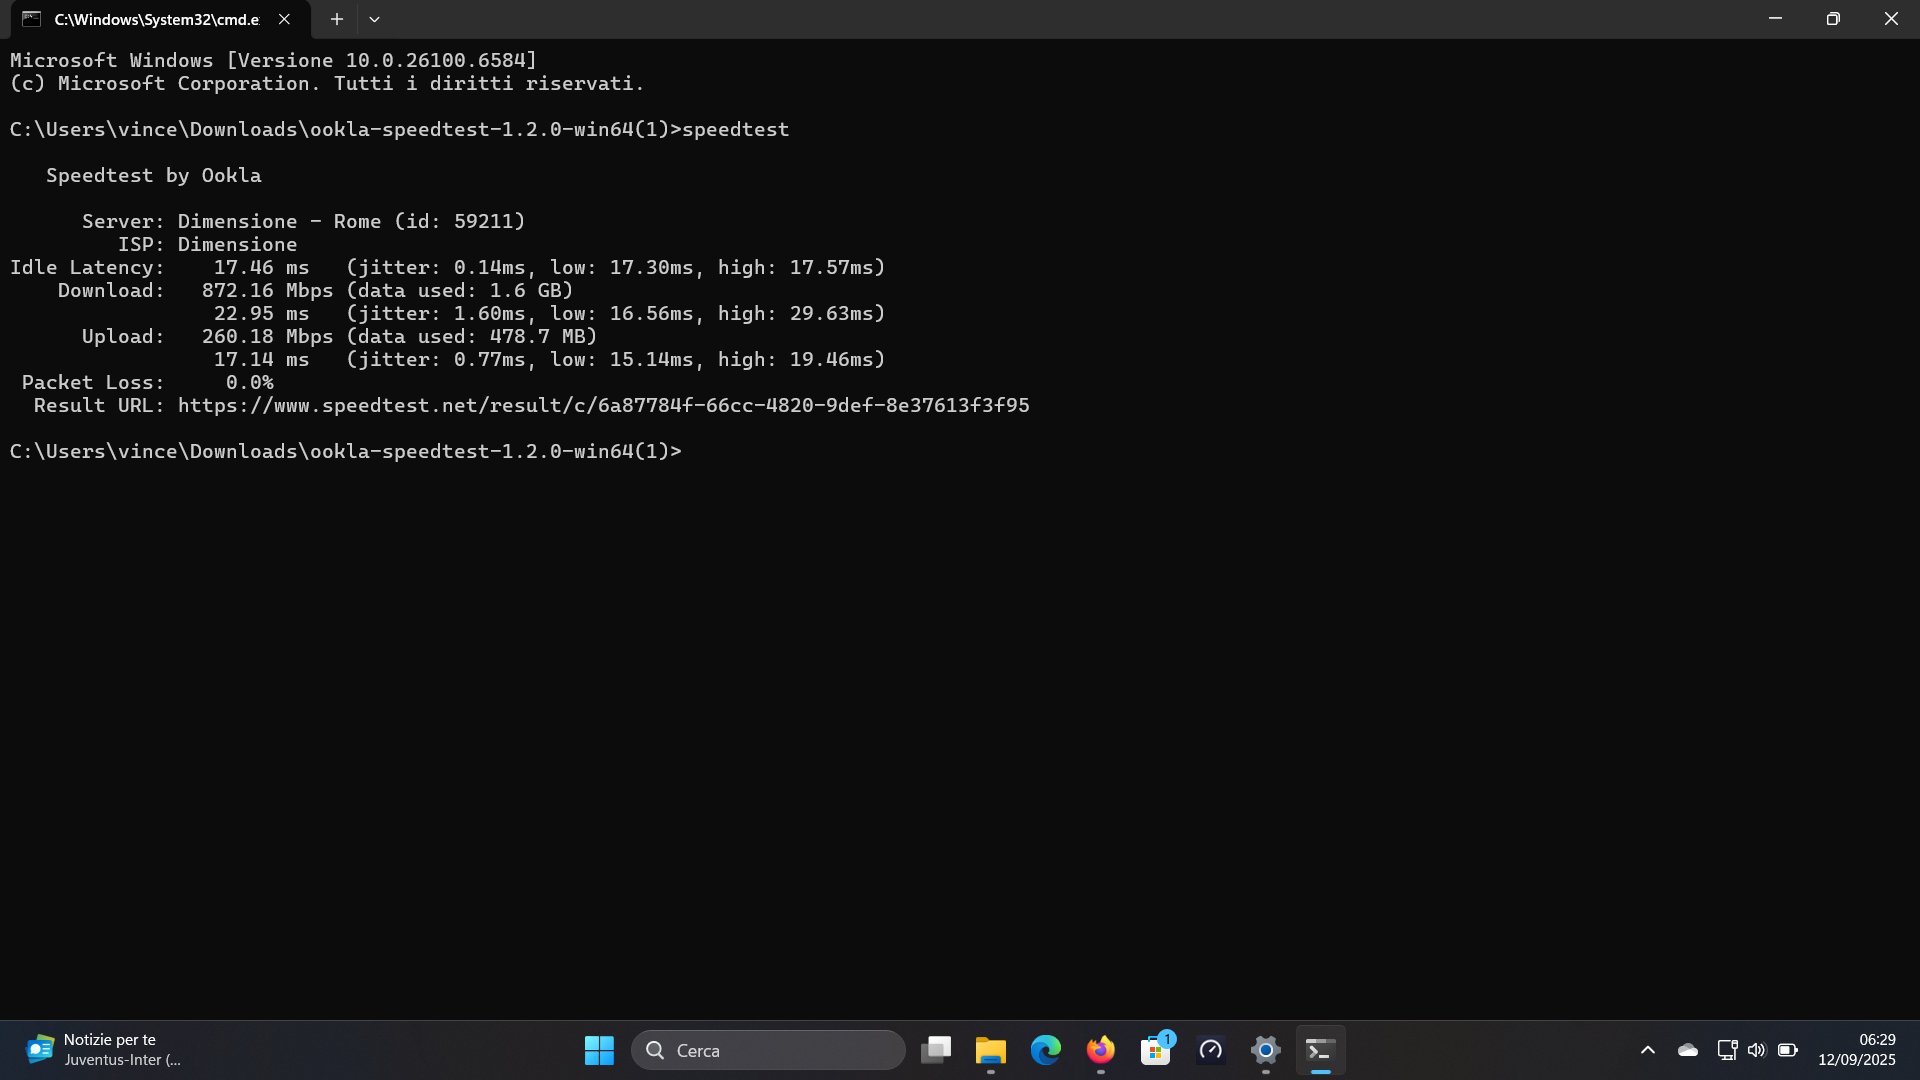
Task: Open the clock and date panel
Action: point(1856,1050)
